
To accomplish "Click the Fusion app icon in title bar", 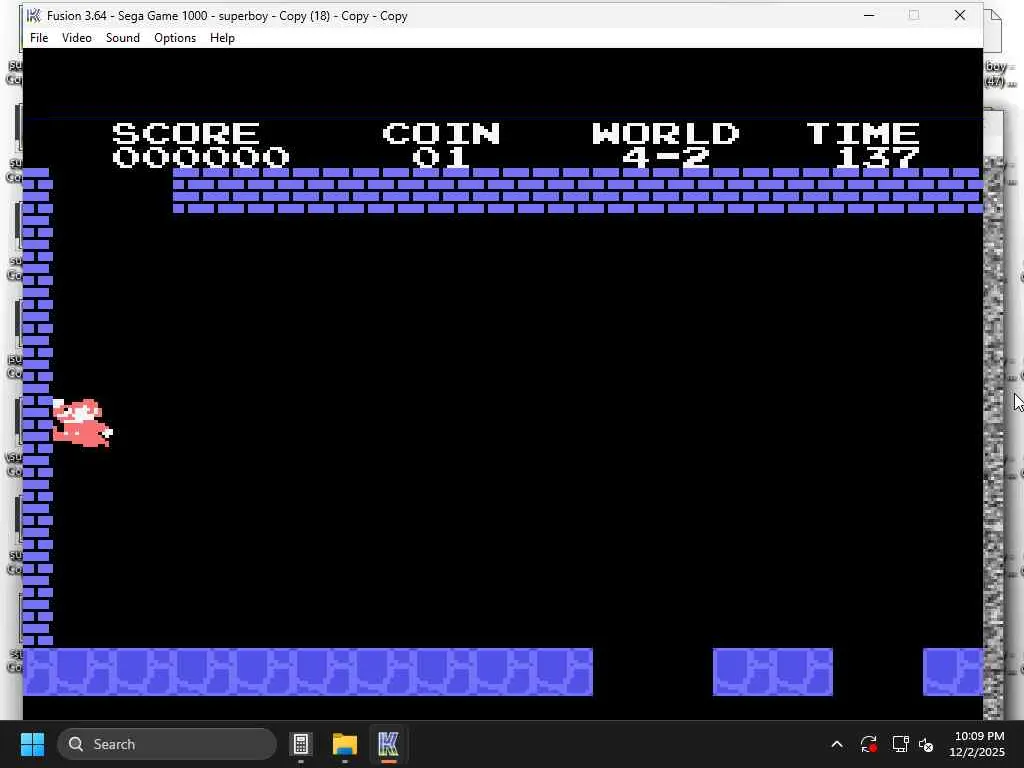I will point(33,16).
